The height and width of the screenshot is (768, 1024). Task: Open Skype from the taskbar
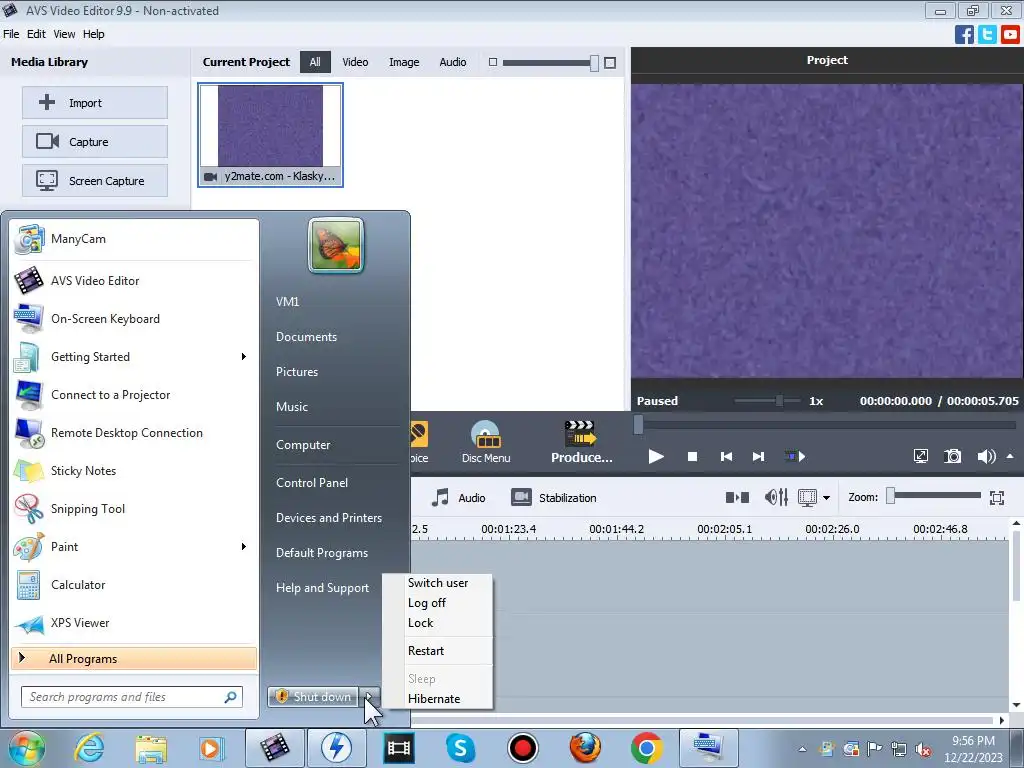click(460, 748)
